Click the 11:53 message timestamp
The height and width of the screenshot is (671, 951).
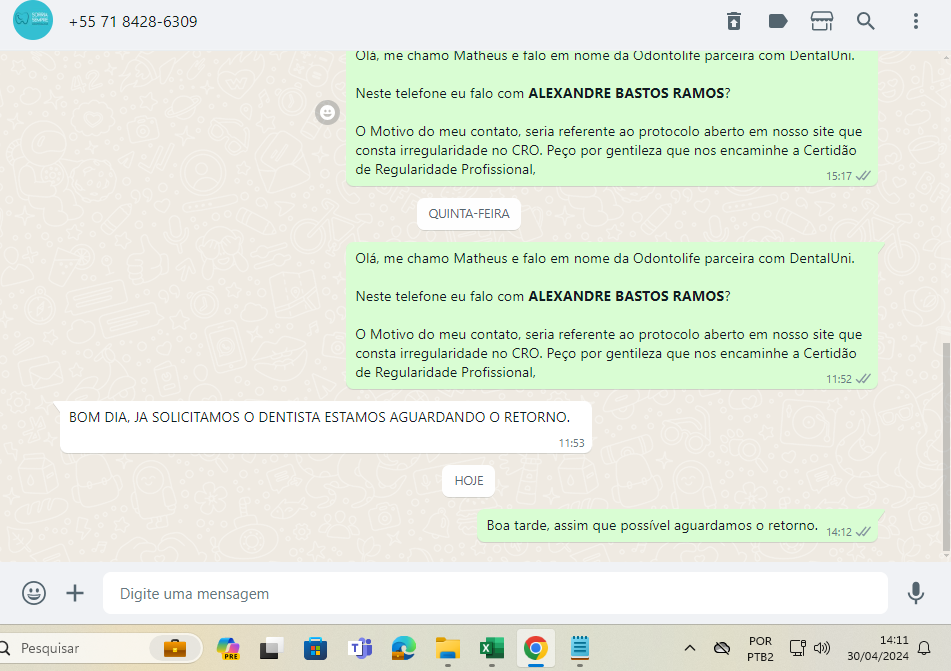click(x=571, y=443)
